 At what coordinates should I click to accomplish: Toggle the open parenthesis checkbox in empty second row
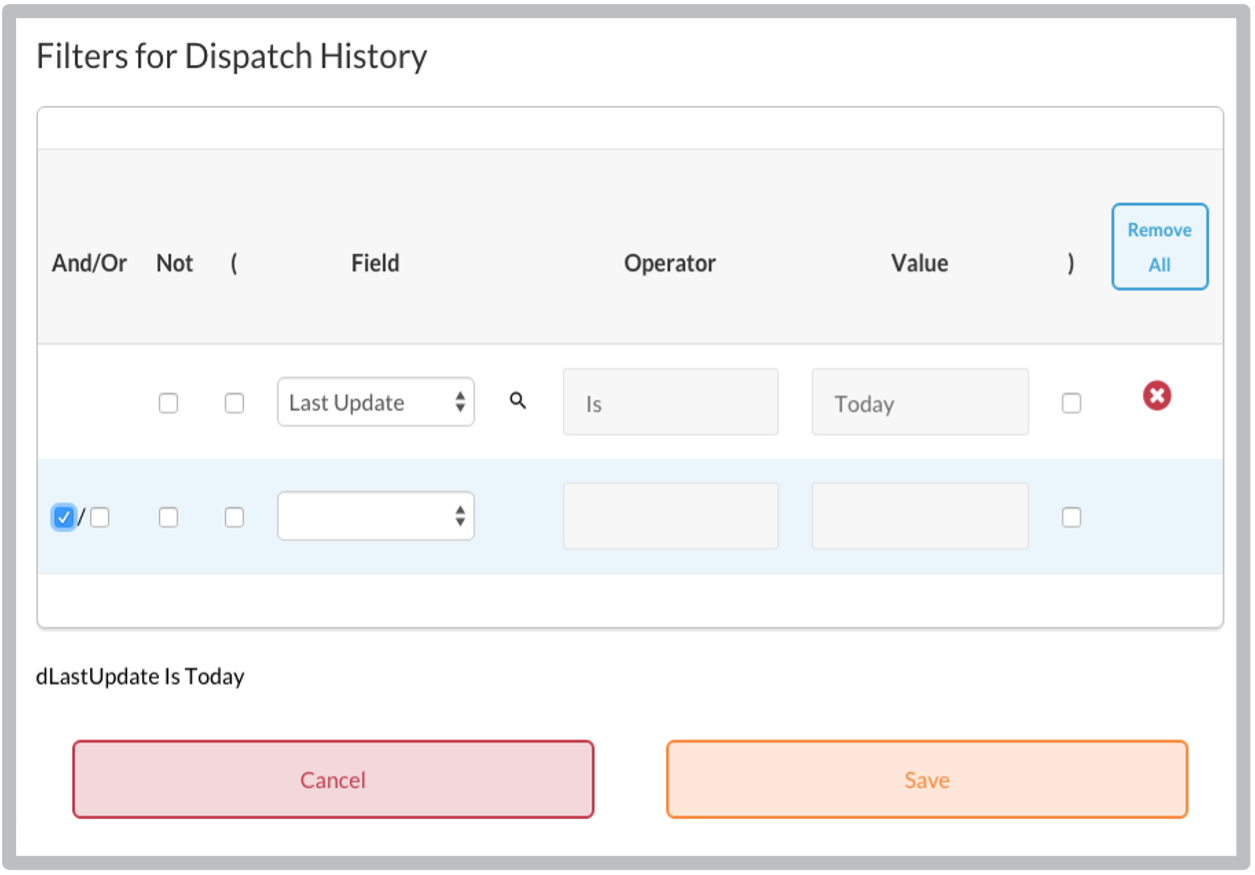point(234,517)
